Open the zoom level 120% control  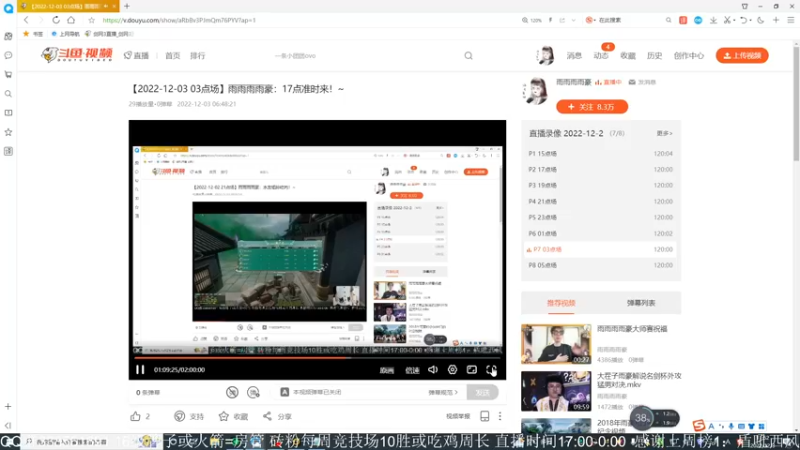(x=532, y=20)
